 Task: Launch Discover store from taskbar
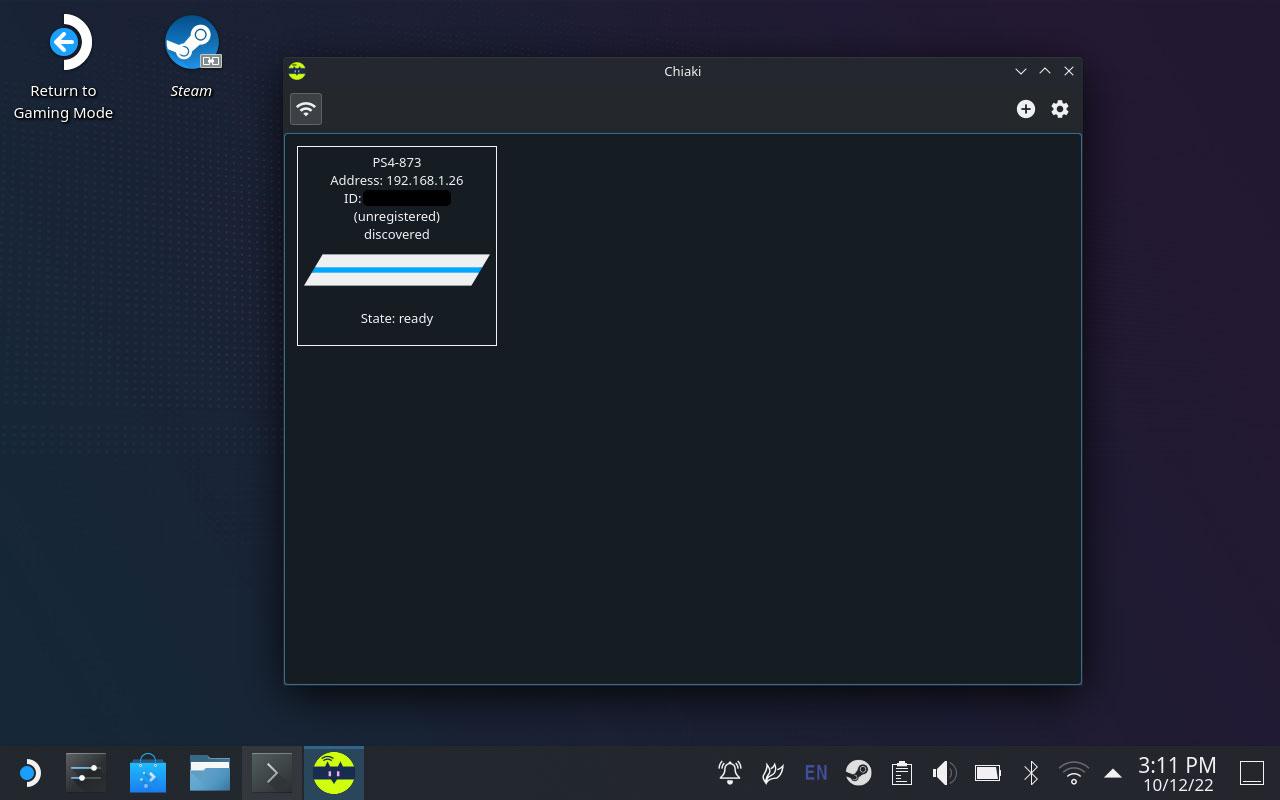tap(148, 773)
